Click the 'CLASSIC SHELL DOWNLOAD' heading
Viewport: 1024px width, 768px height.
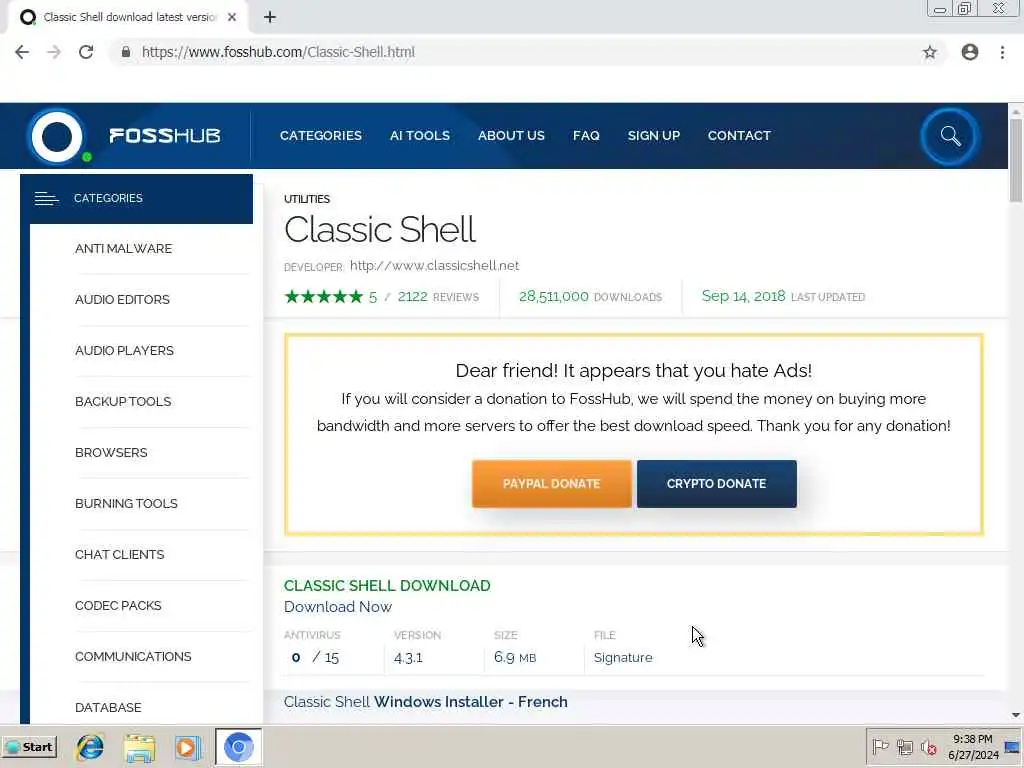click(x=387, y=586)
